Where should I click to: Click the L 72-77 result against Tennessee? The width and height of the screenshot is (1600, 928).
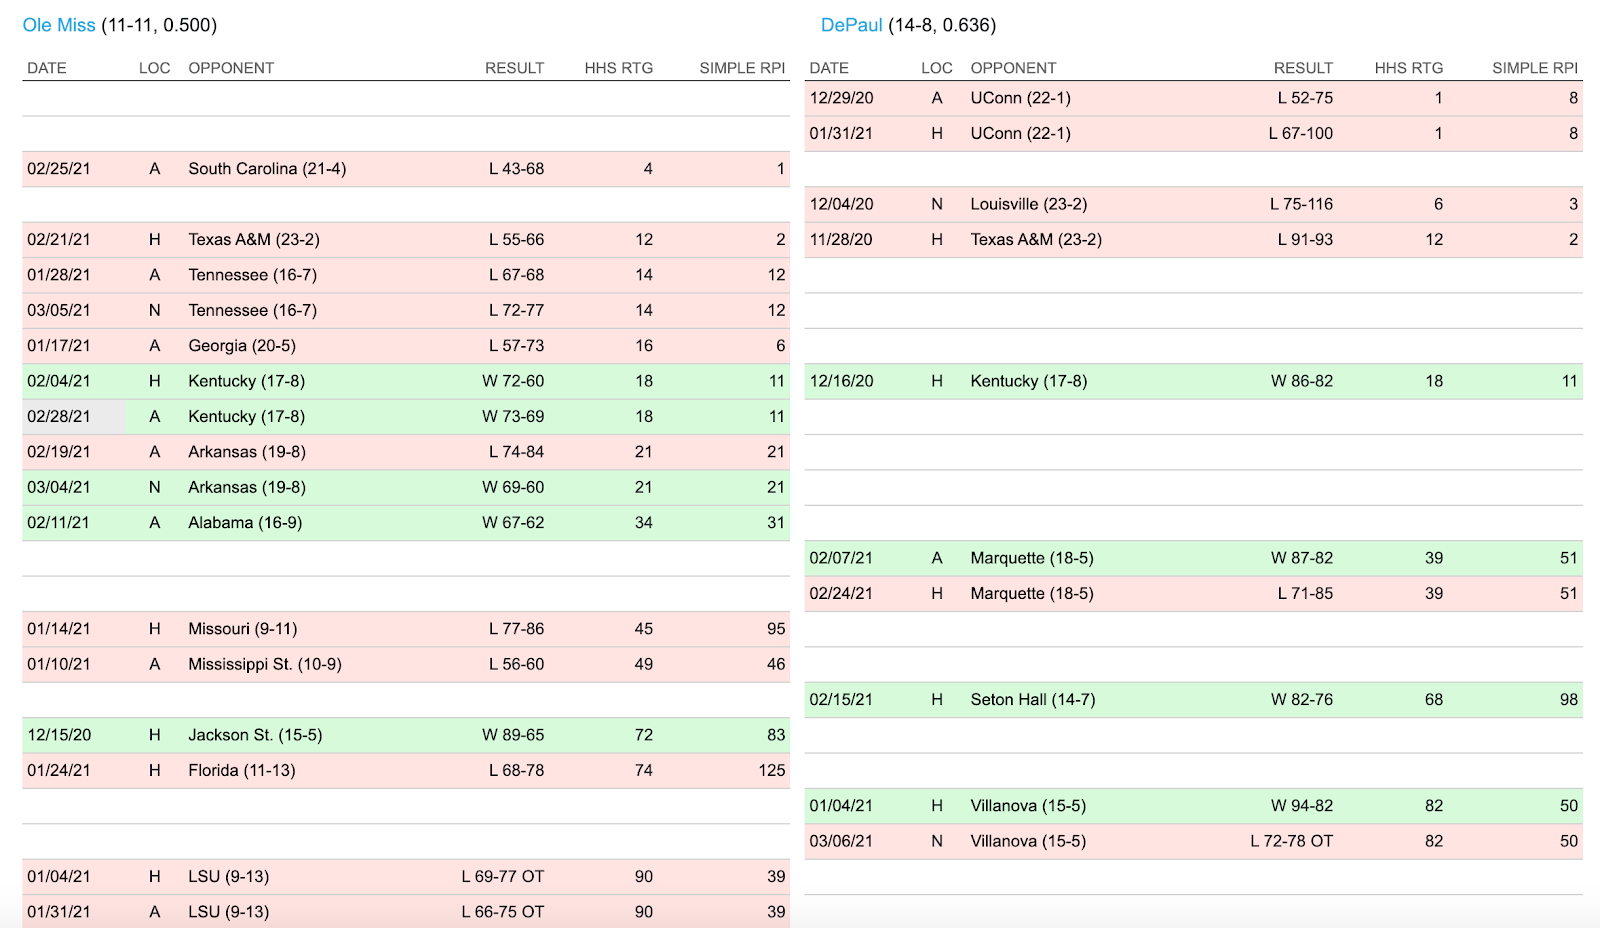click(x=516, y=311)
